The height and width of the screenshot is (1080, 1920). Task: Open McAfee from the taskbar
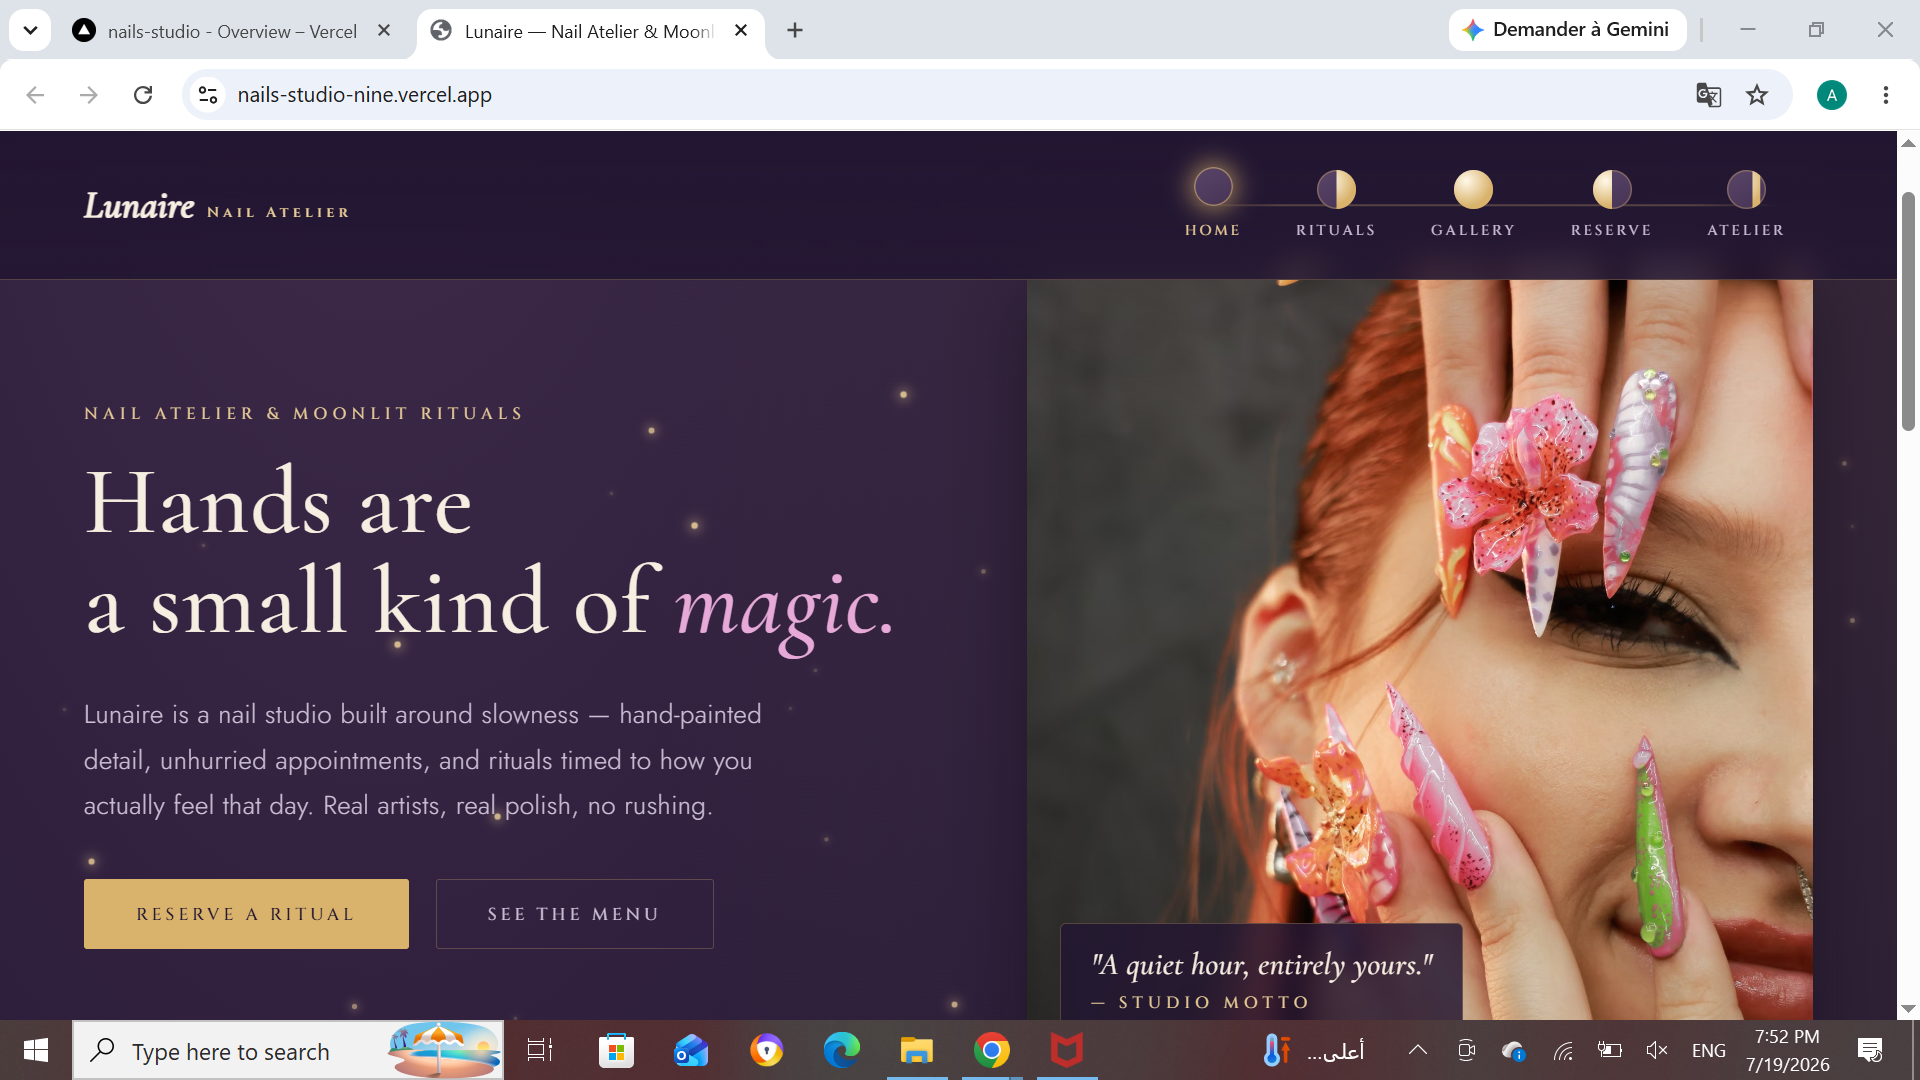click(1066, 1050)
